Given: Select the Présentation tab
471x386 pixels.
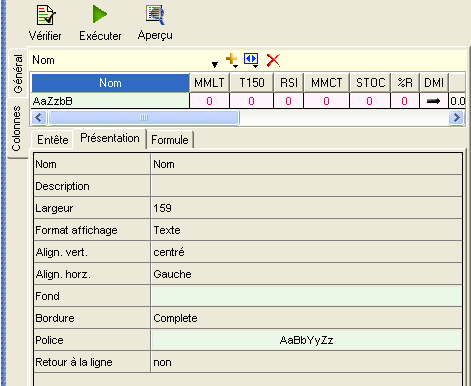Looking at the screenshot, I should tap(110, 138).
